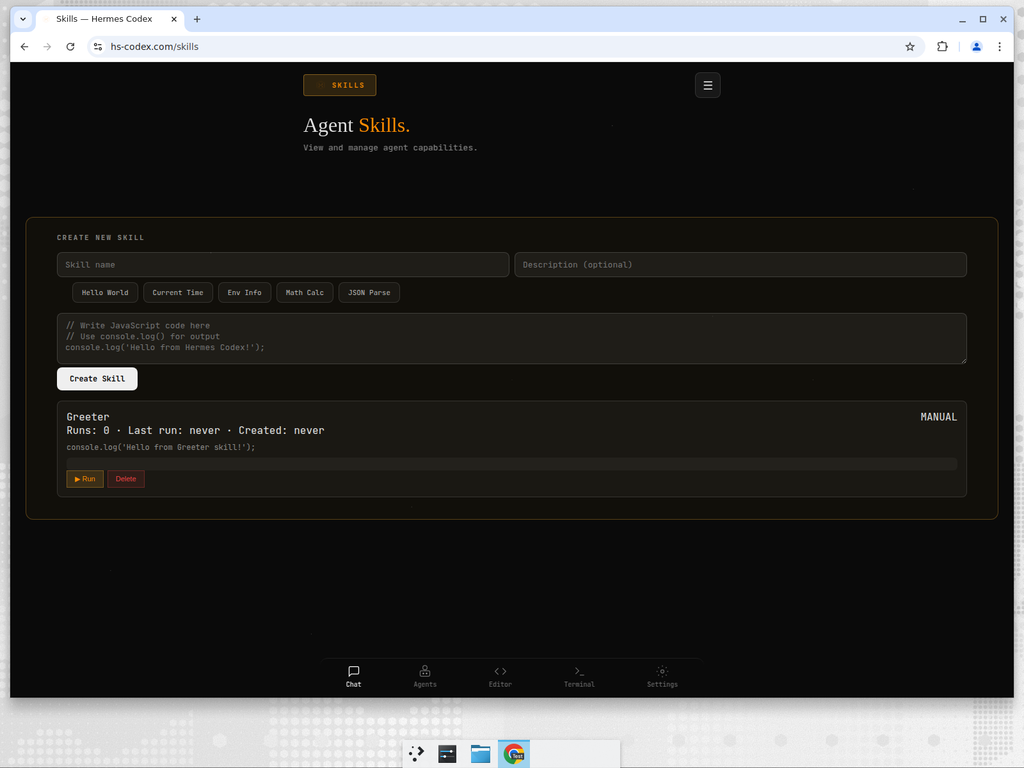Click into the JavaScript code textarea
Viewport: 1024px width, 768px height.
pos(511,338)
